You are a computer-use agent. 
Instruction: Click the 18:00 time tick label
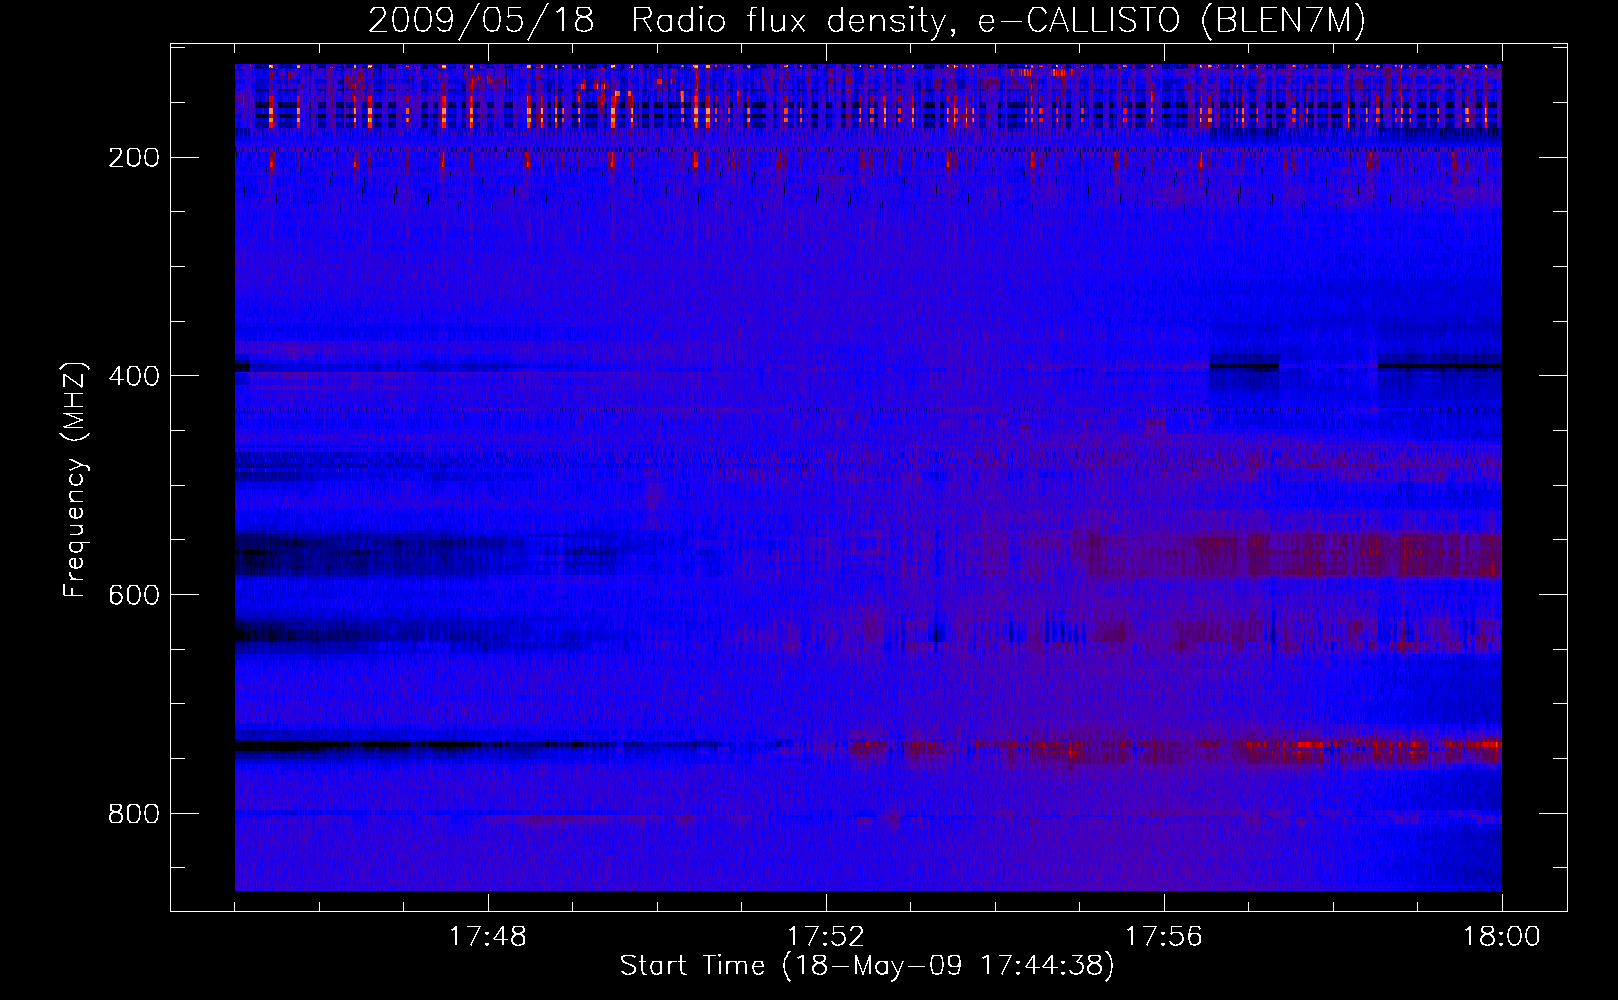point(1502,937)
